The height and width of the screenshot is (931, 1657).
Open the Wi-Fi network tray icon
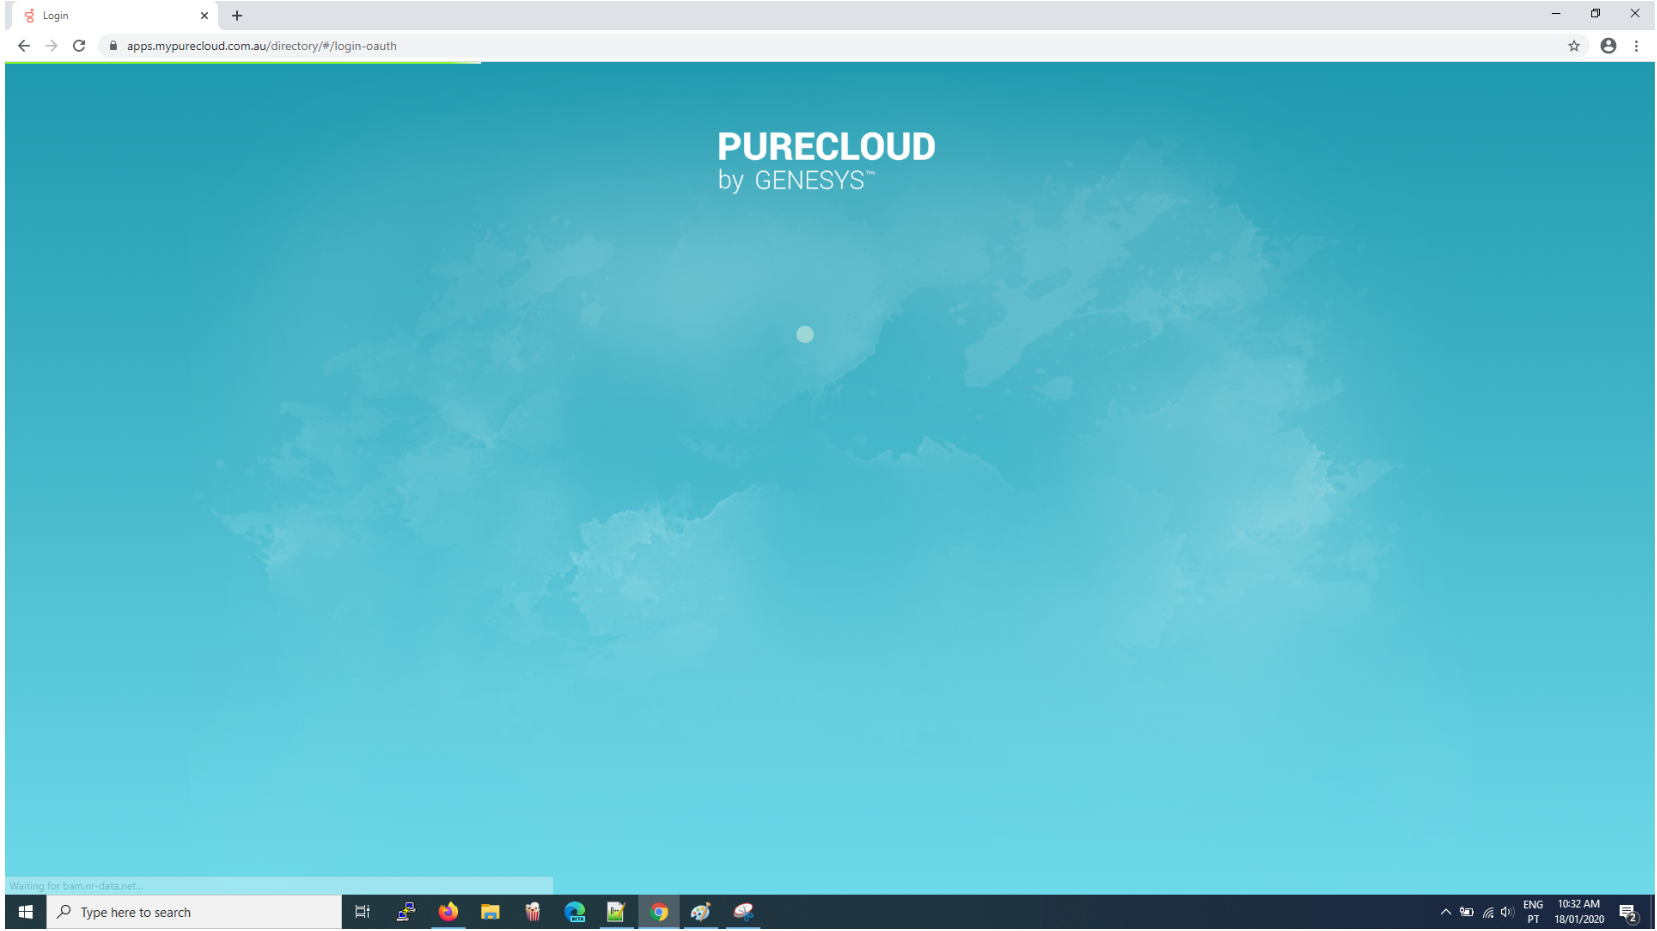[x=1488, y=912]
